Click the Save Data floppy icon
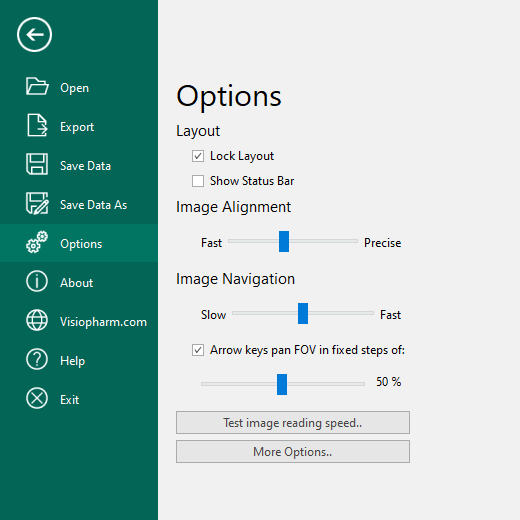Viewport: 520px width, 520px height. click(x=37, y=164)
